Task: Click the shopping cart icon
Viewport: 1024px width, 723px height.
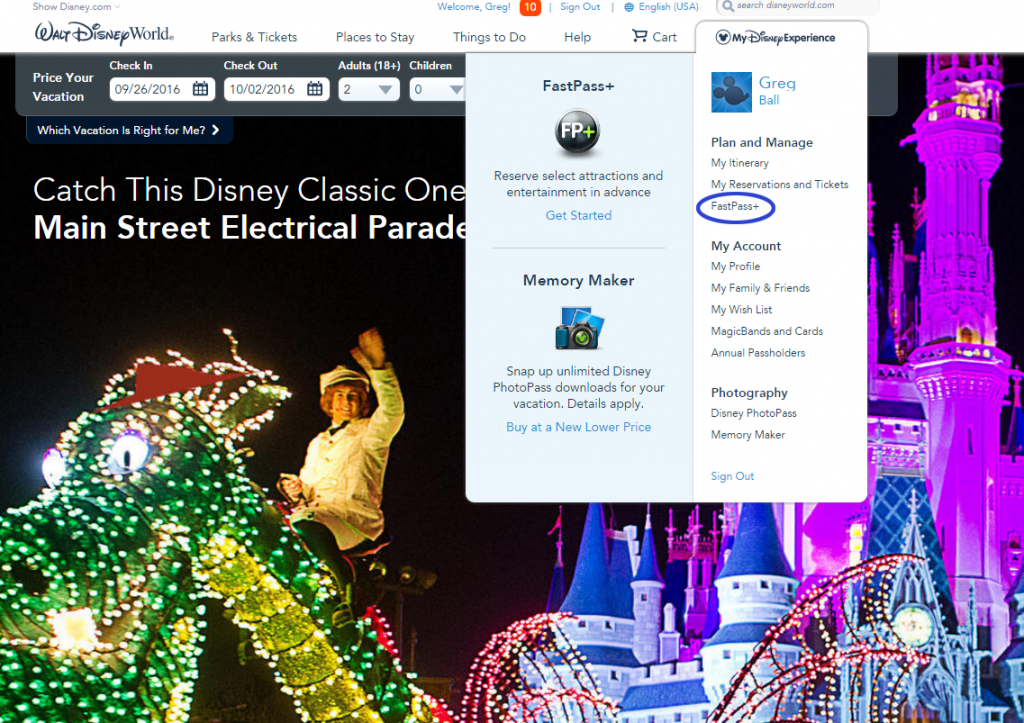Action: click(639, 36)
